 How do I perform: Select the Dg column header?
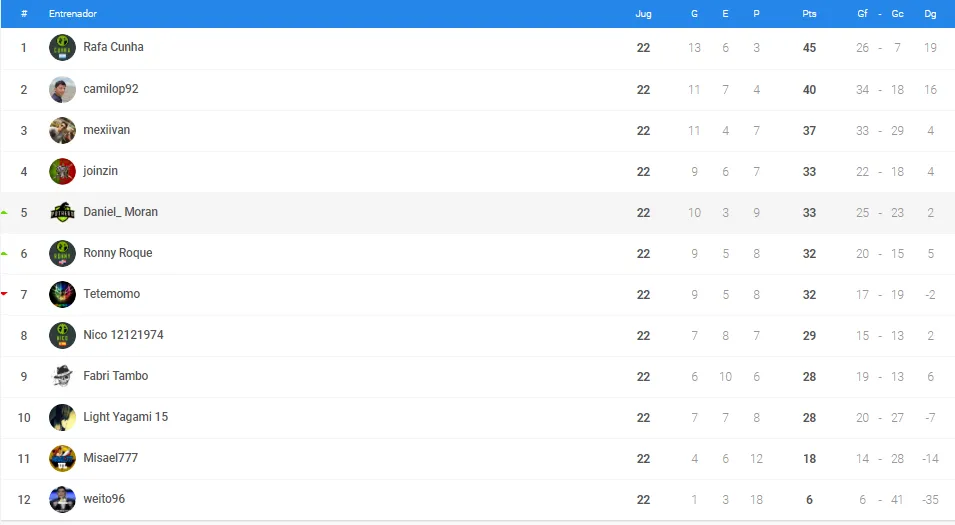coord(930,13)
